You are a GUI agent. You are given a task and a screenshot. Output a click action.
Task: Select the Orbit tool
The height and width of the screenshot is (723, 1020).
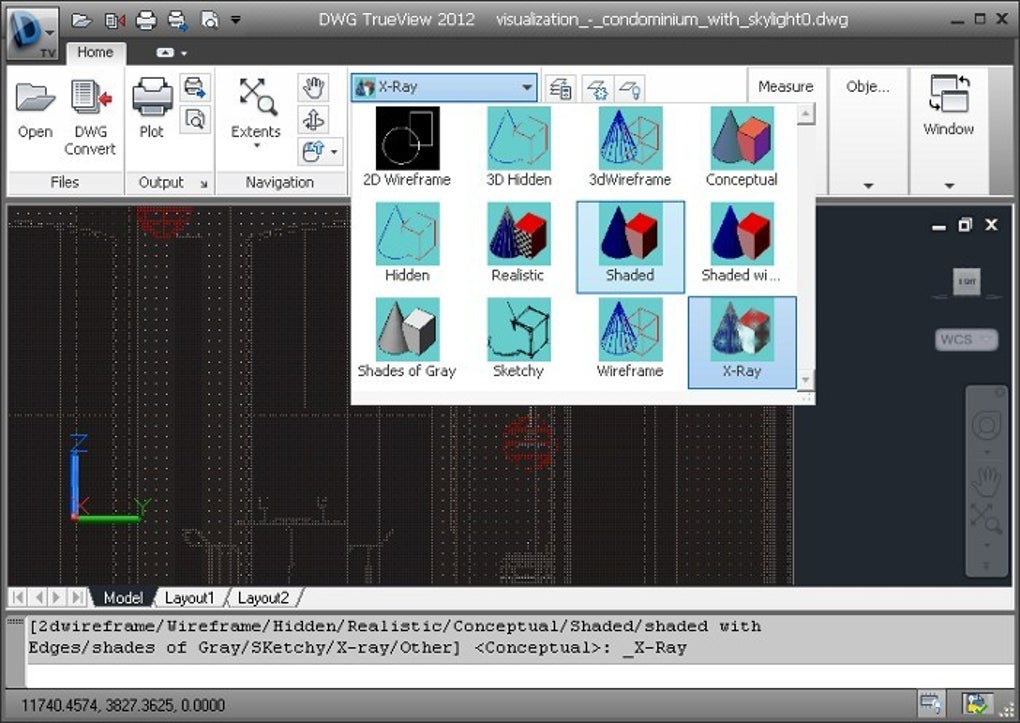(313, 120)
